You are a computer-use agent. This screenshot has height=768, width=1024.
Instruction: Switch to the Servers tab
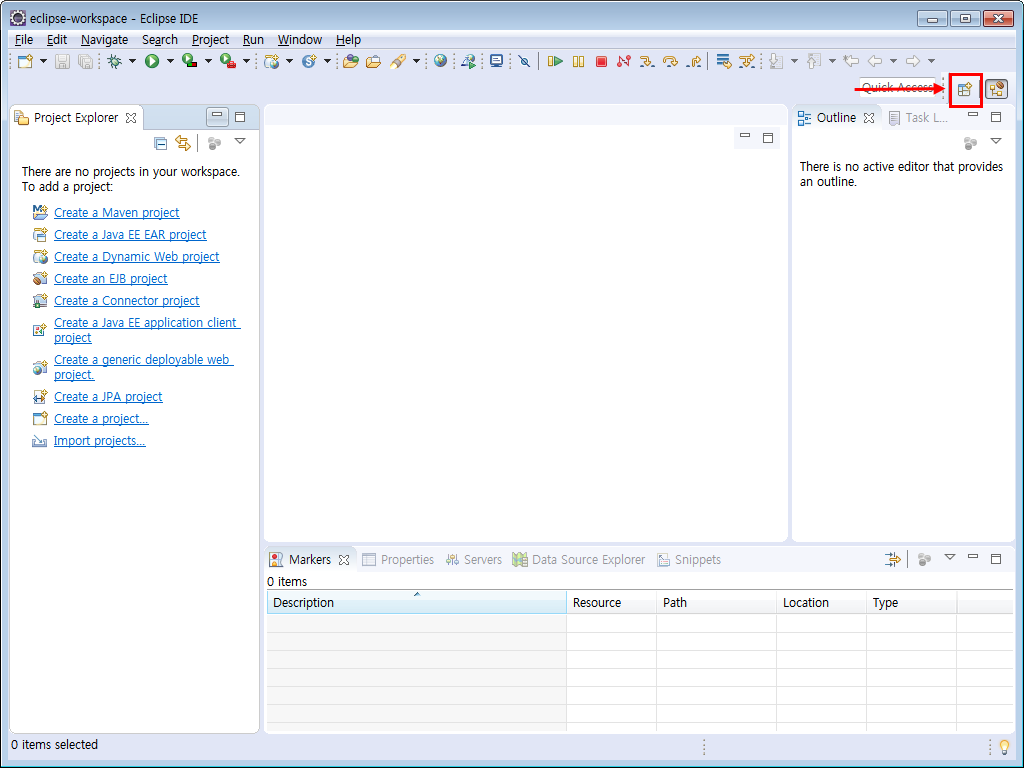pos(473,560)
